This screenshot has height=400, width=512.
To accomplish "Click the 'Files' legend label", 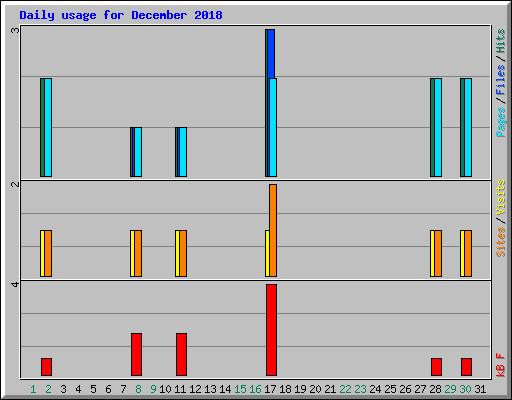I will tap(500, 80).
